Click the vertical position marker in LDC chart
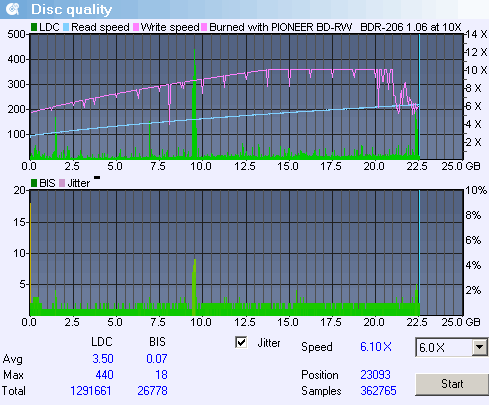 click(419, 97)
